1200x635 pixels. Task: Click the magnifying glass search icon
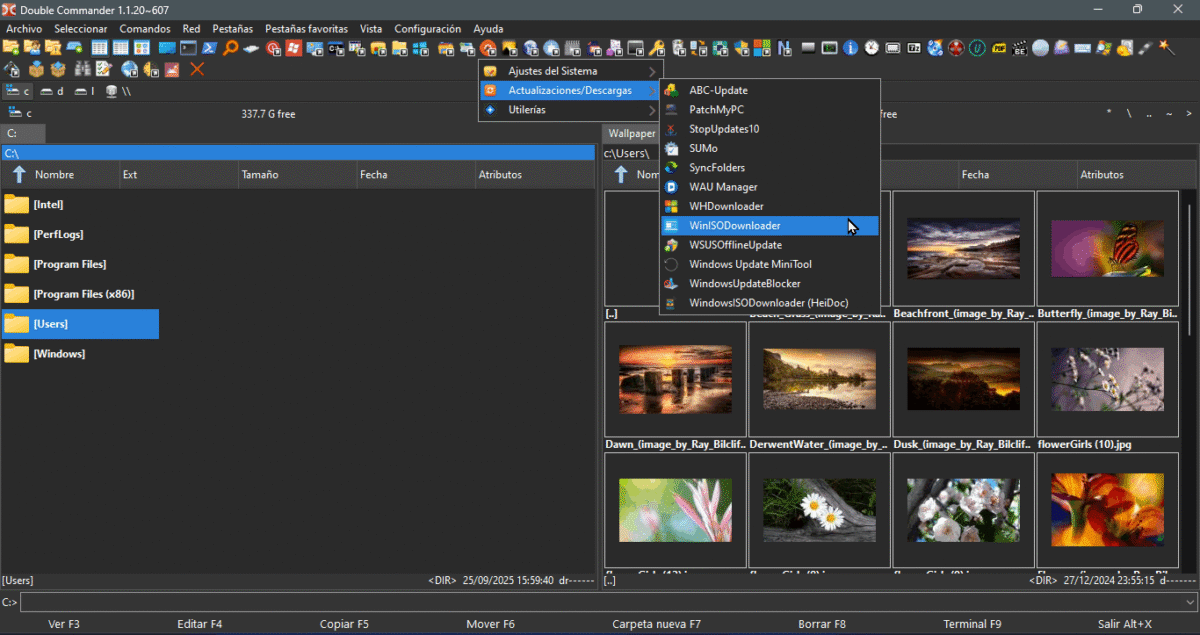coord(231,48)
